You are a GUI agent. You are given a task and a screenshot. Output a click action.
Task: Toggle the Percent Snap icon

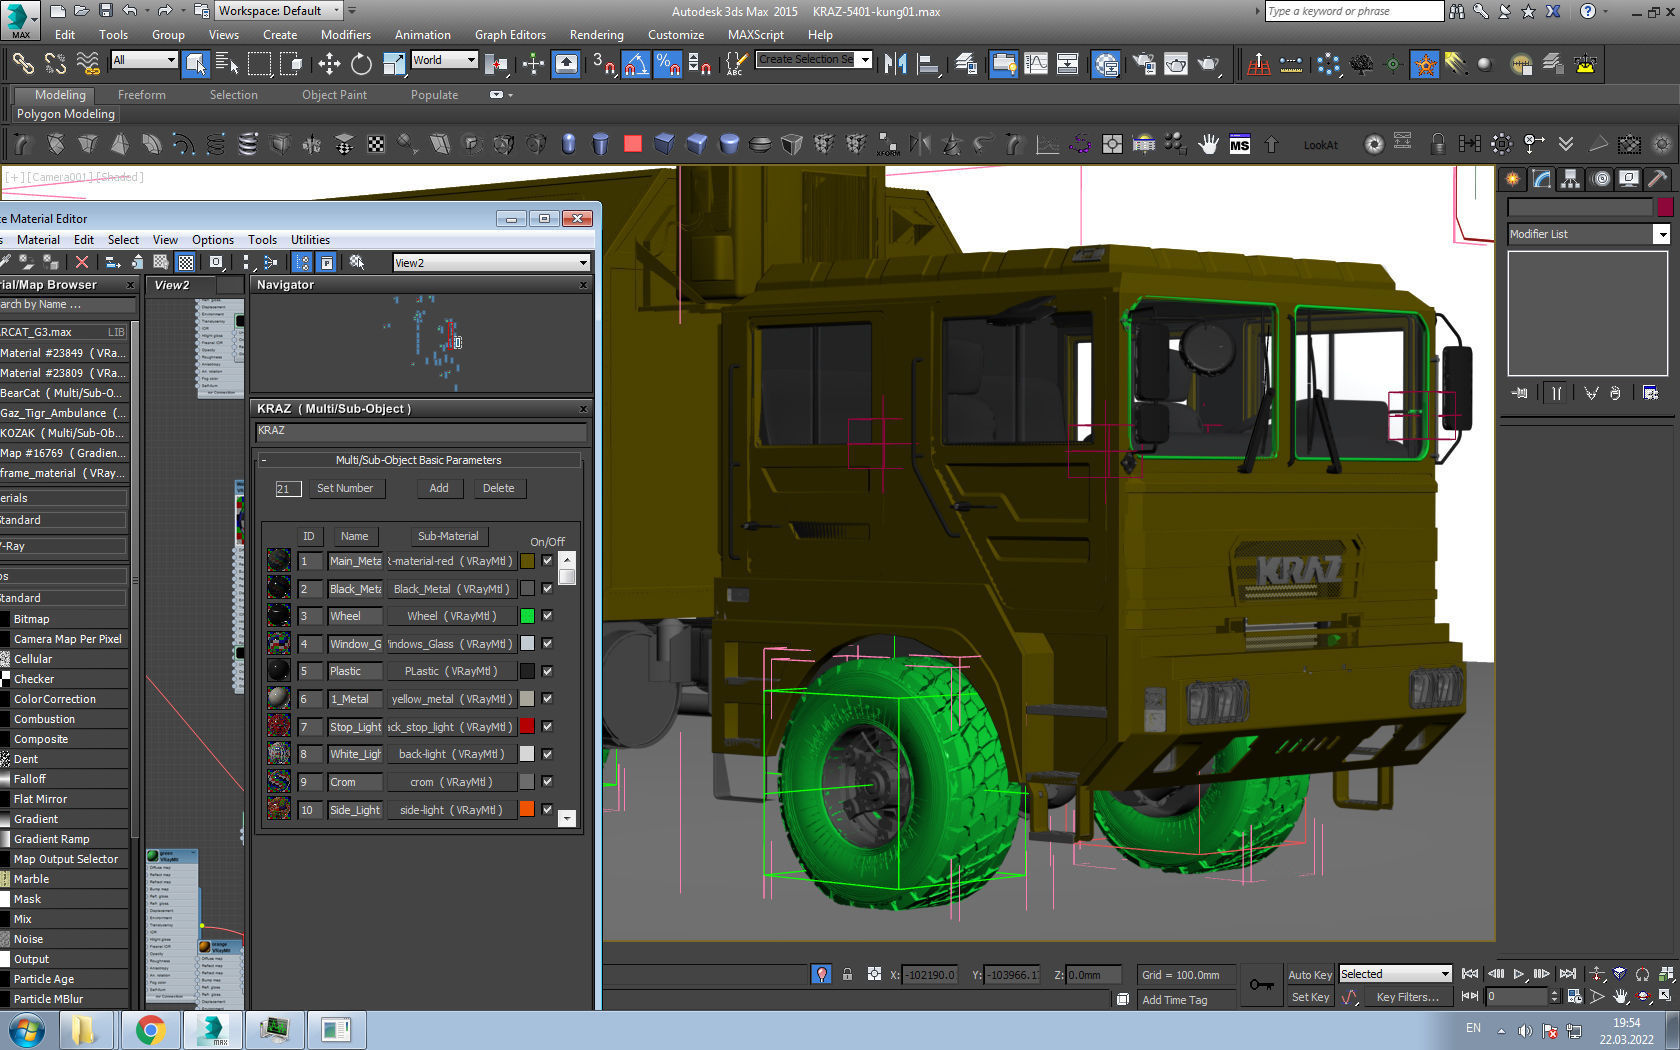(668, 64)
